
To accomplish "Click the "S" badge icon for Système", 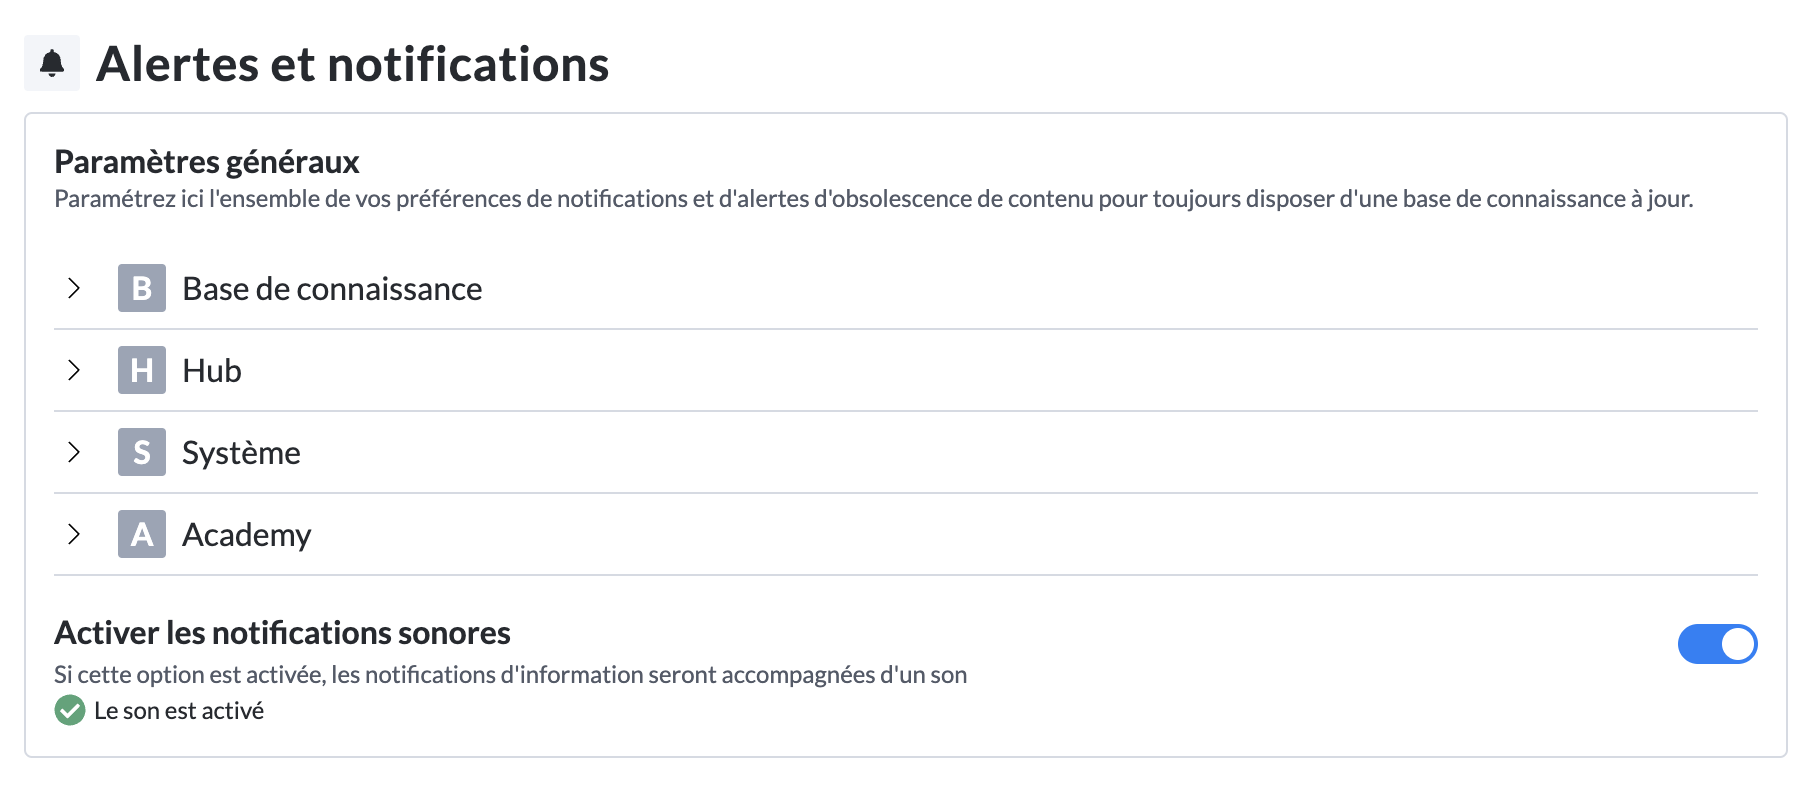I will click(x=142, y=452).
